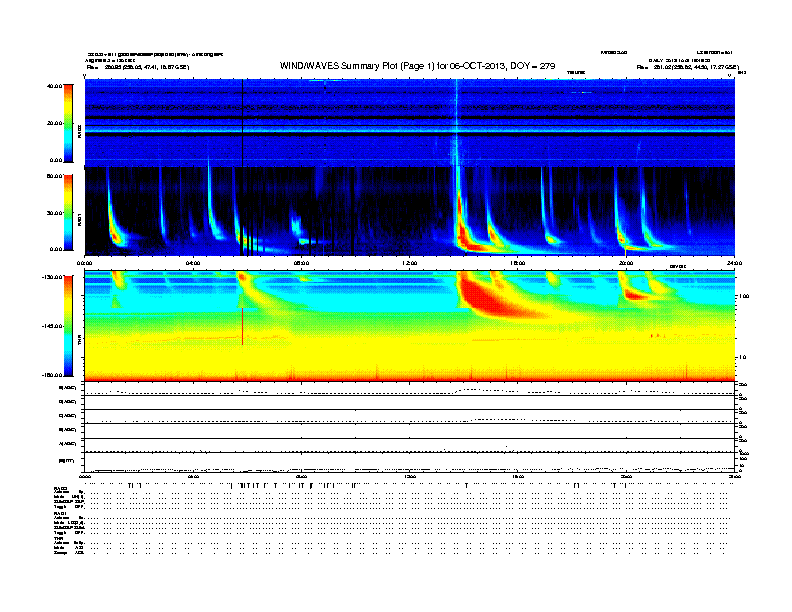Click the TNR heading in the status table
The height and width of the screenshot is (612, 792).
(58, 538)
